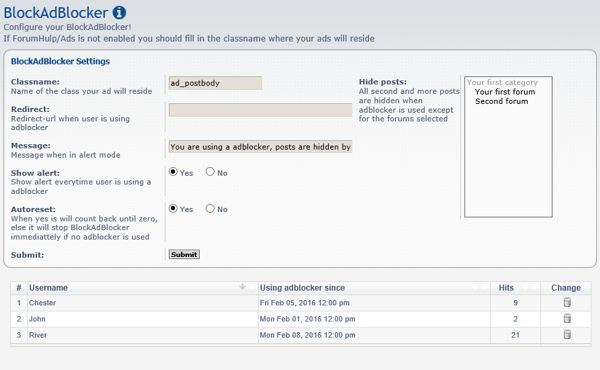Click 'Your first category' group label

pyautogui.click(x=502, y=83)
